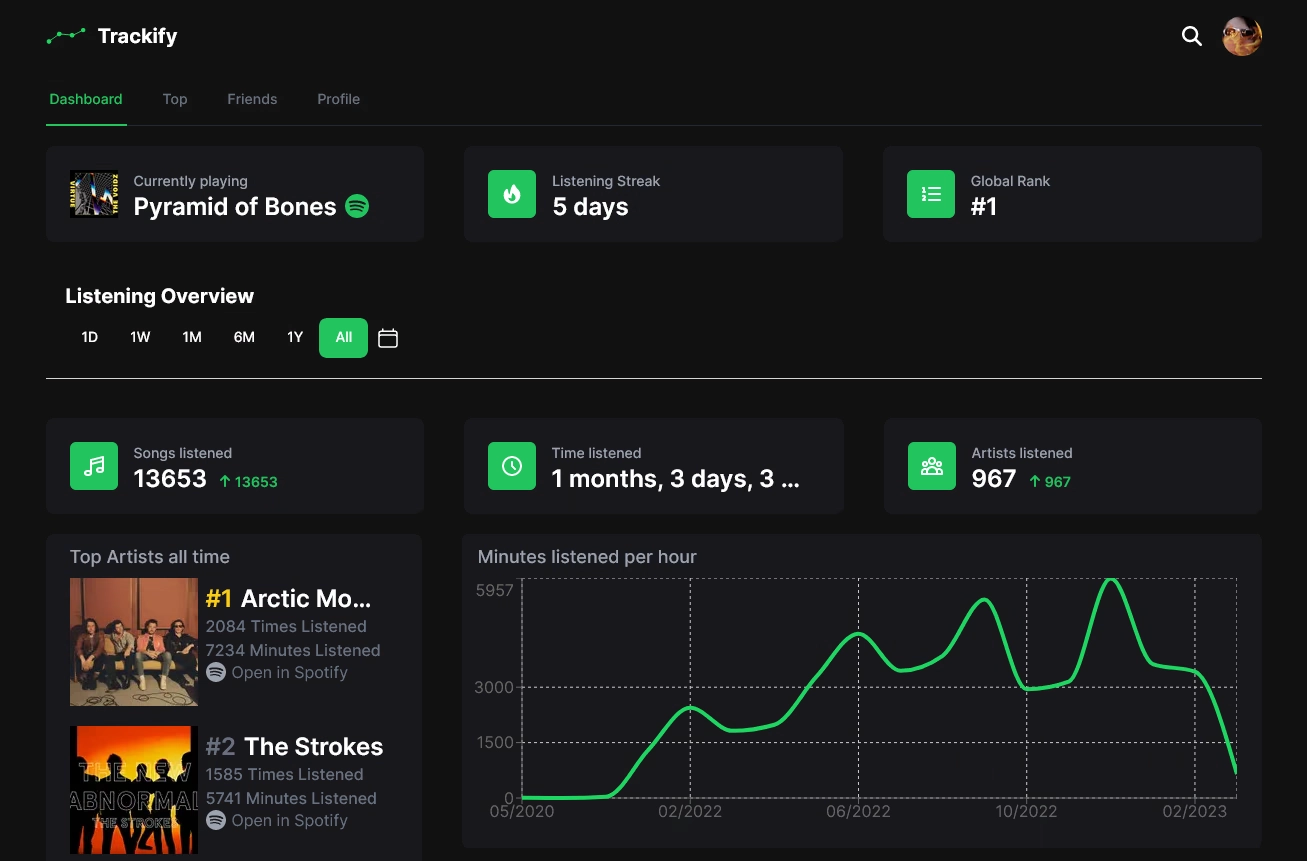
Task: Select the 1M time range filter
Action: tap(192, 337)
